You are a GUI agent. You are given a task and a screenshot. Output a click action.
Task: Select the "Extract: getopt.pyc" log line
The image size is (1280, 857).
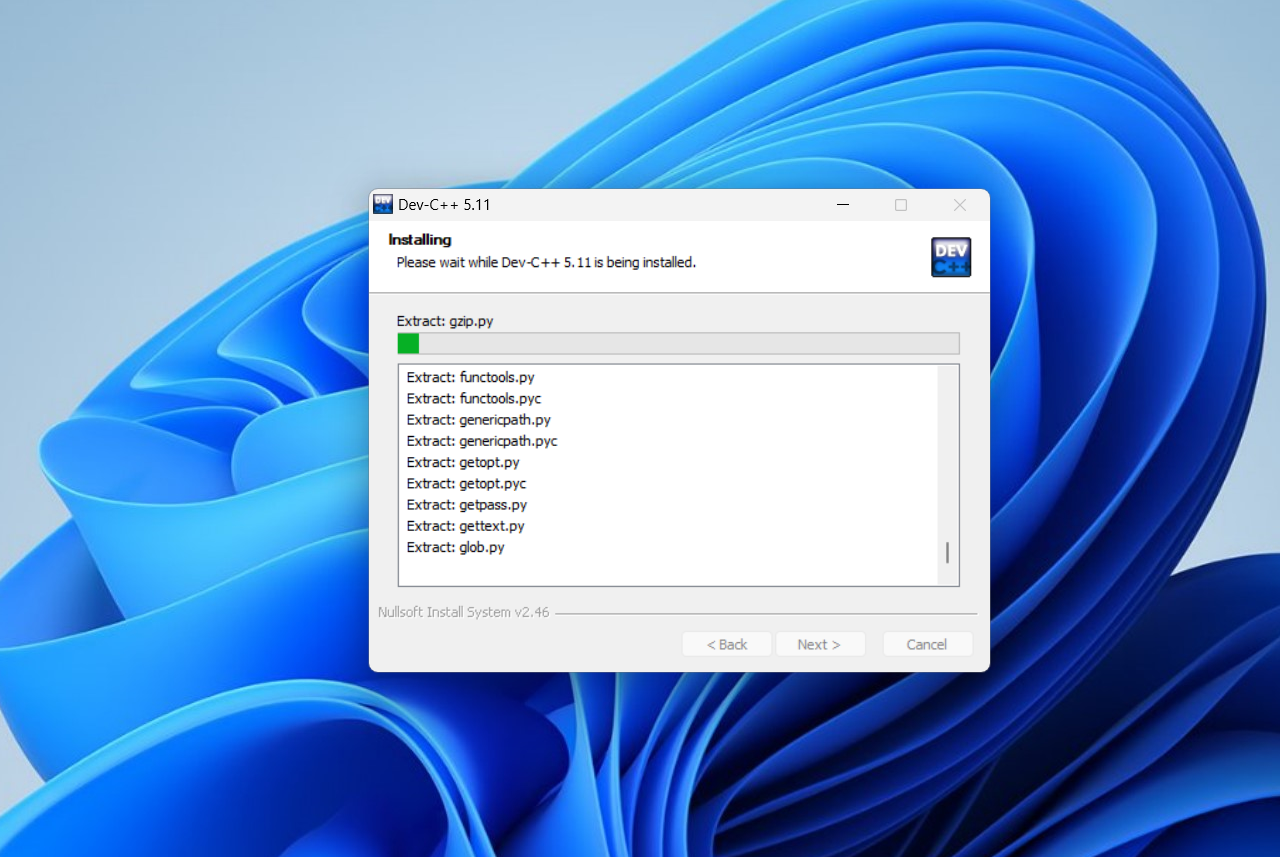click(x=466, y=483)
